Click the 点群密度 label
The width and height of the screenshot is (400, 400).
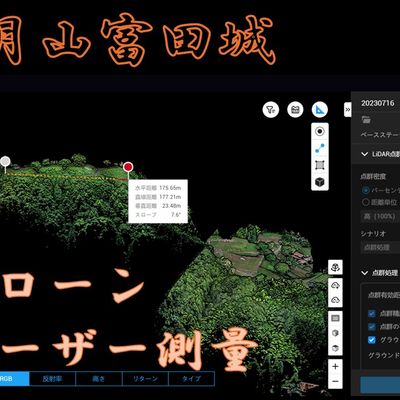(373, 176)
